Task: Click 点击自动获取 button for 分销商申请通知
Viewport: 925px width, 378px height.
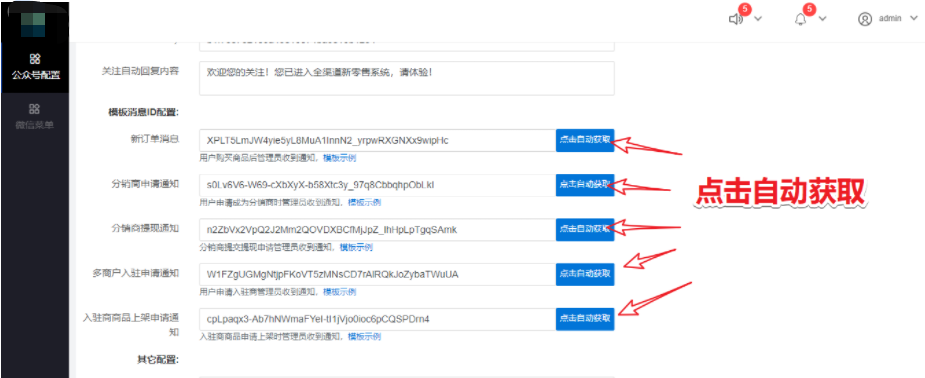Action: (x=585, y=185)
